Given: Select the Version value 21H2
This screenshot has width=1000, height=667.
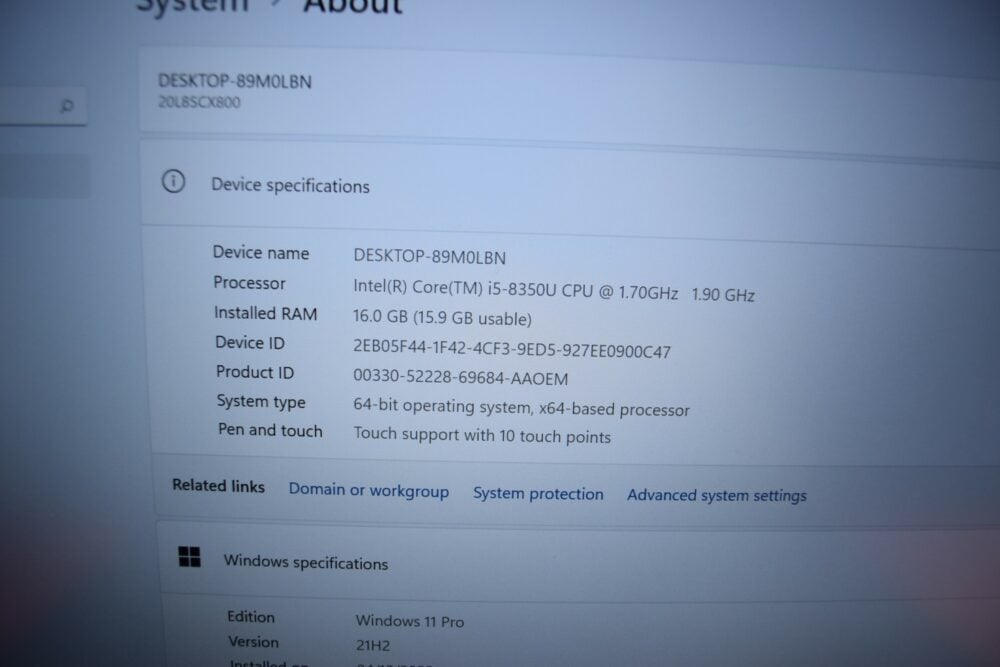Looking at the screenshot, I should pos(373,645).
